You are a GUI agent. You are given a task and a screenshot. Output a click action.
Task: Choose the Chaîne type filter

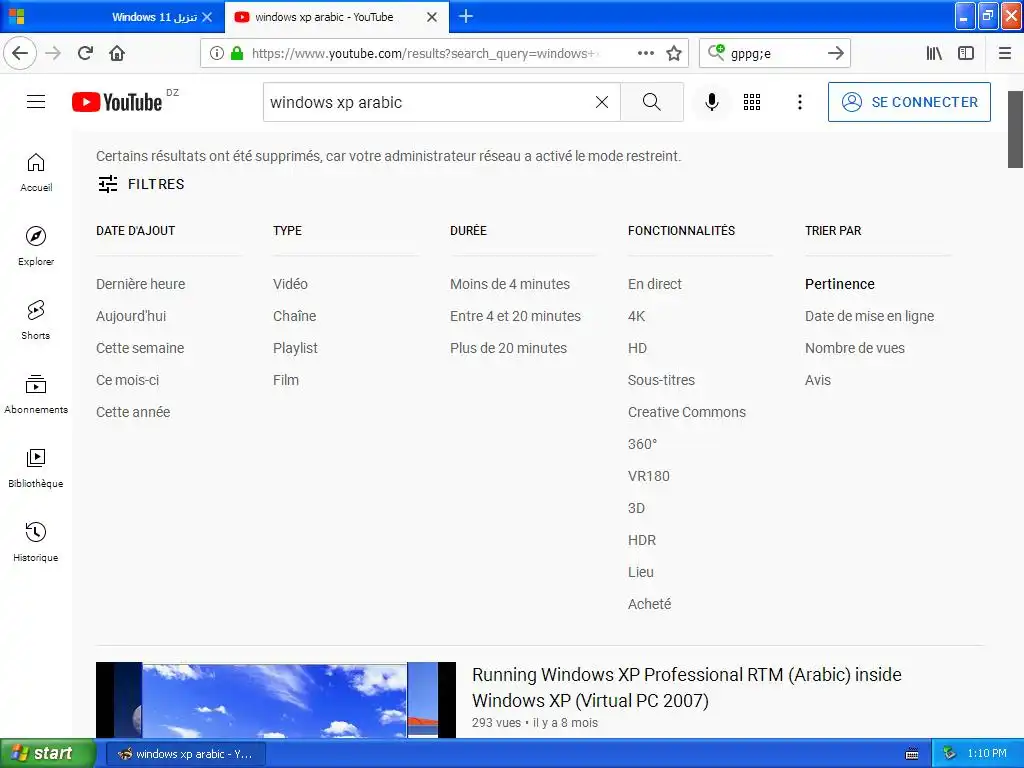click(x=295, y=316)
